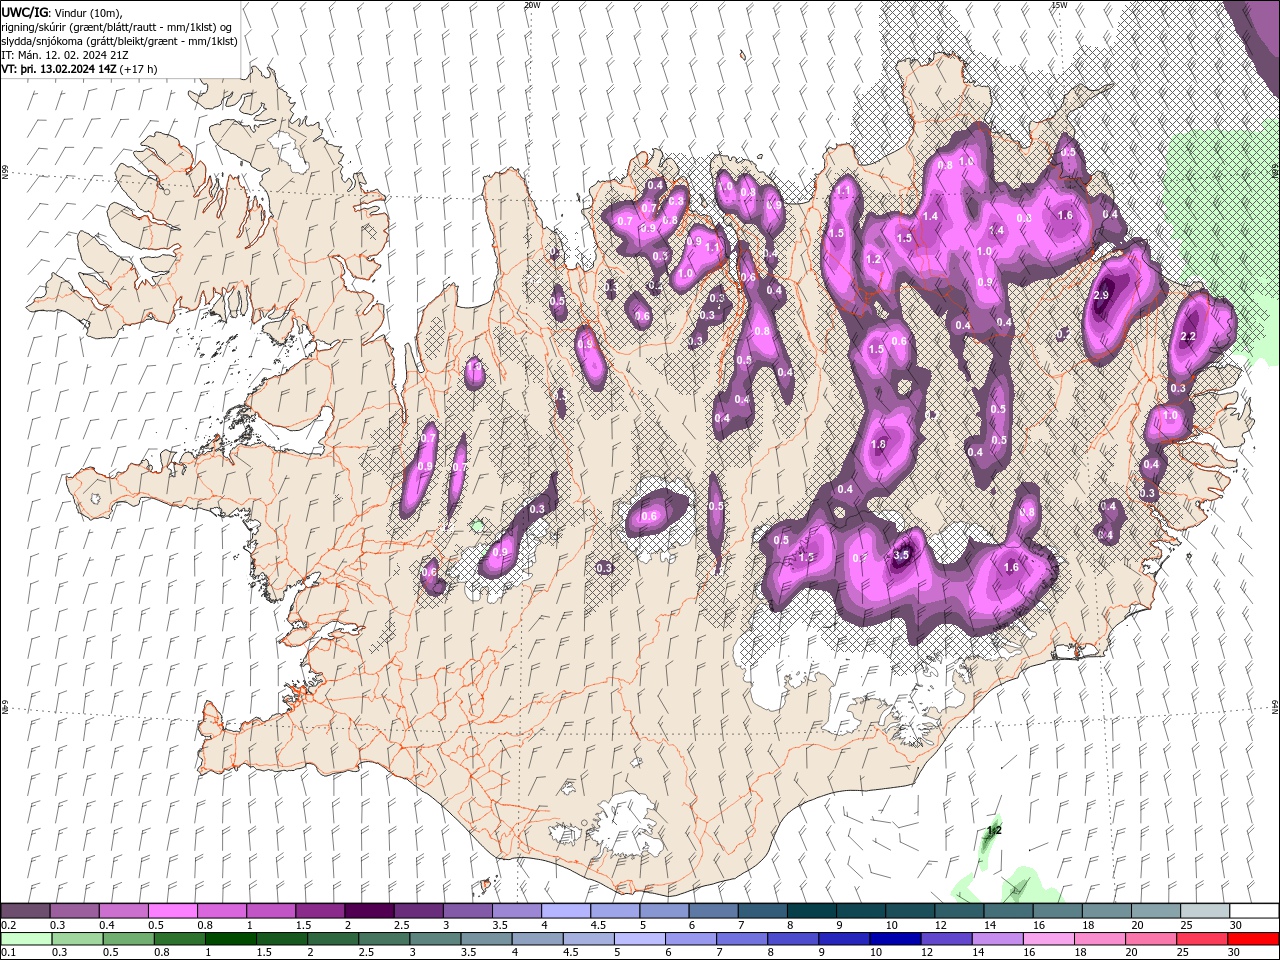
Task: Click the upper legend swatch starting at 0.2
Action: 25,911
